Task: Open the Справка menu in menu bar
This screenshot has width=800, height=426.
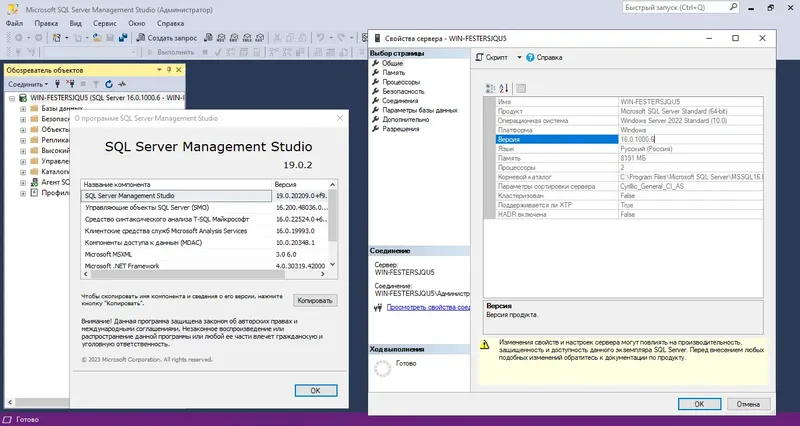Action: [170, 23]
